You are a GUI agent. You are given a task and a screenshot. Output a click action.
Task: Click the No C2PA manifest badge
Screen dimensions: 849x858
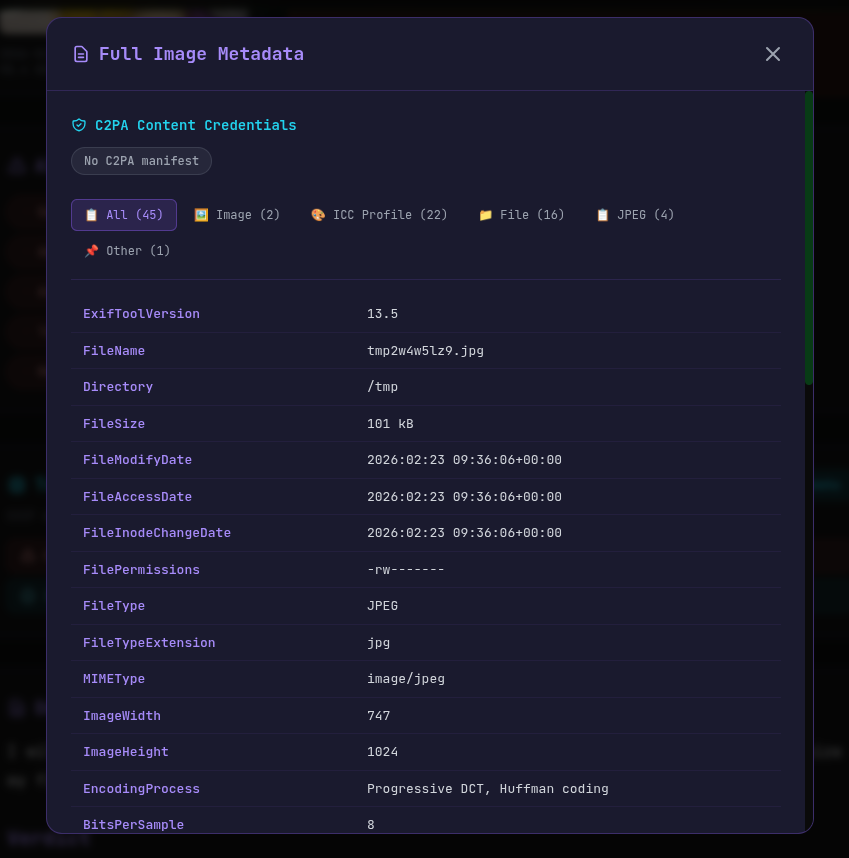pyautogui.click(x=141, y=161)
